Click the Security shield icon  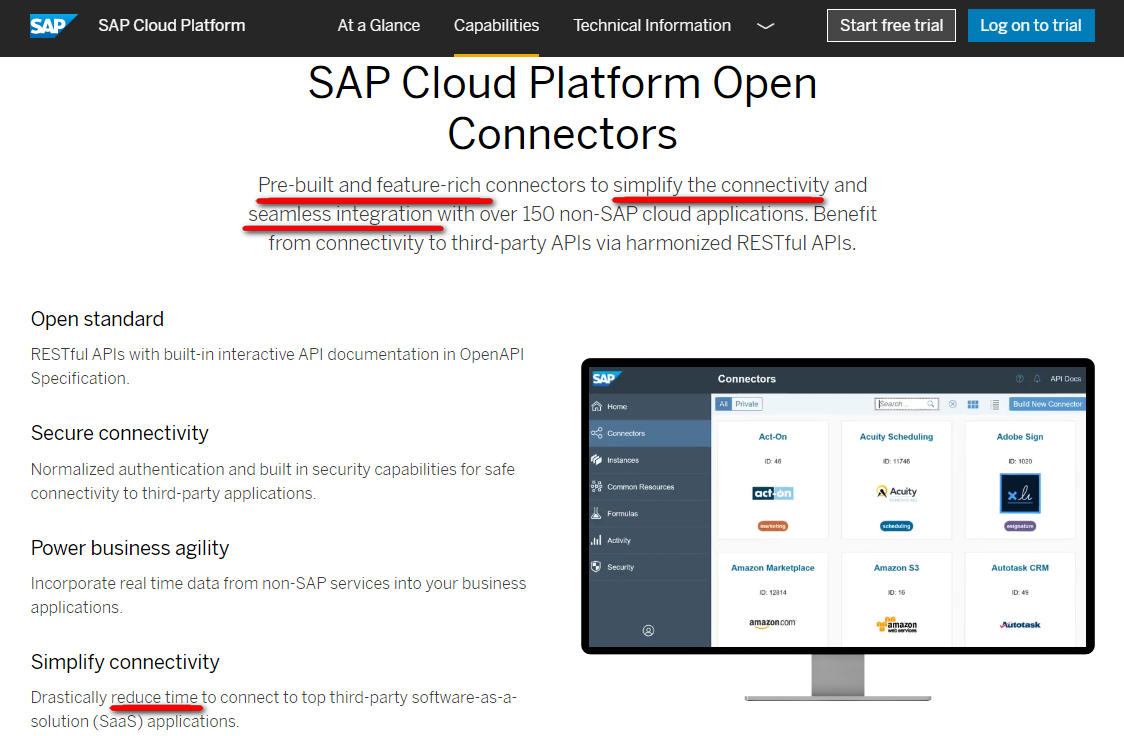click(x=596, y=567)
